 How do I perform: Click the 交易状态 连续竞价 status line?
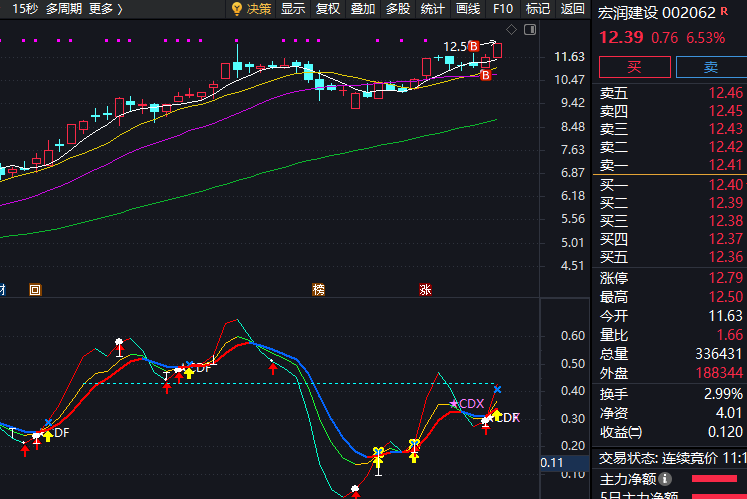(672, 458)
